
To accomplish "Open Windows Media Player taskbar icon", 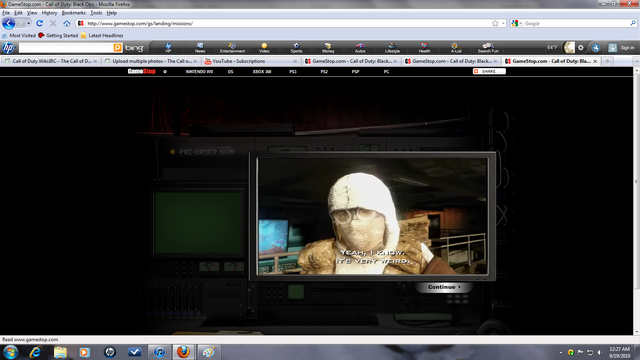I will click(84, 352).
